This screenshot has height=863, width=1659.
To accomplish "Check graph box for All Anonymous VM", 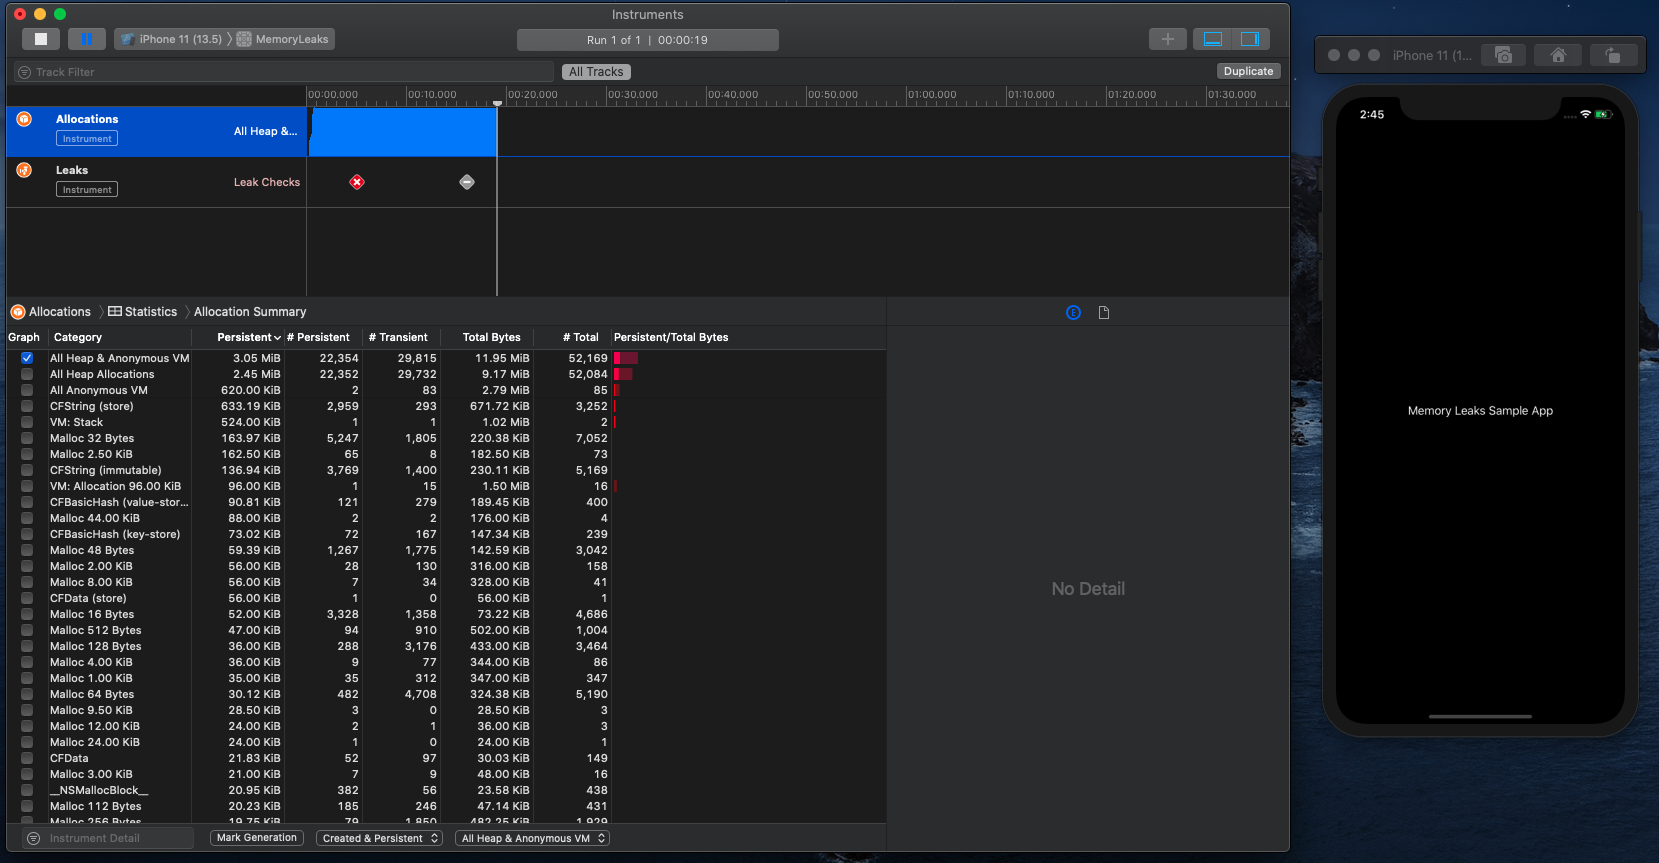I will (27, 390).
